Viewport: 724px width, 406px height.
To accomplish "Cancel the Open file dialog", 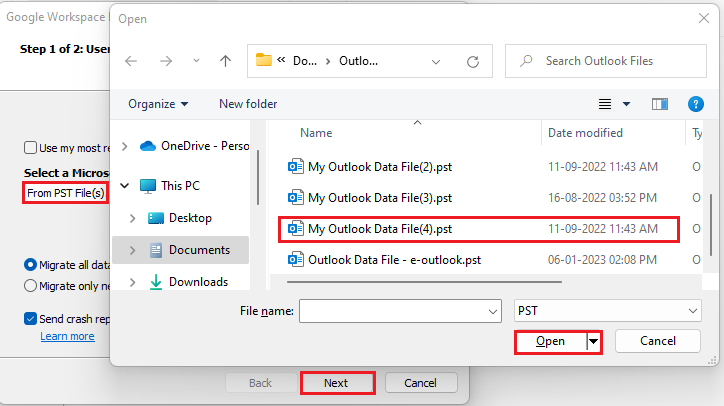I will (658, 341).
